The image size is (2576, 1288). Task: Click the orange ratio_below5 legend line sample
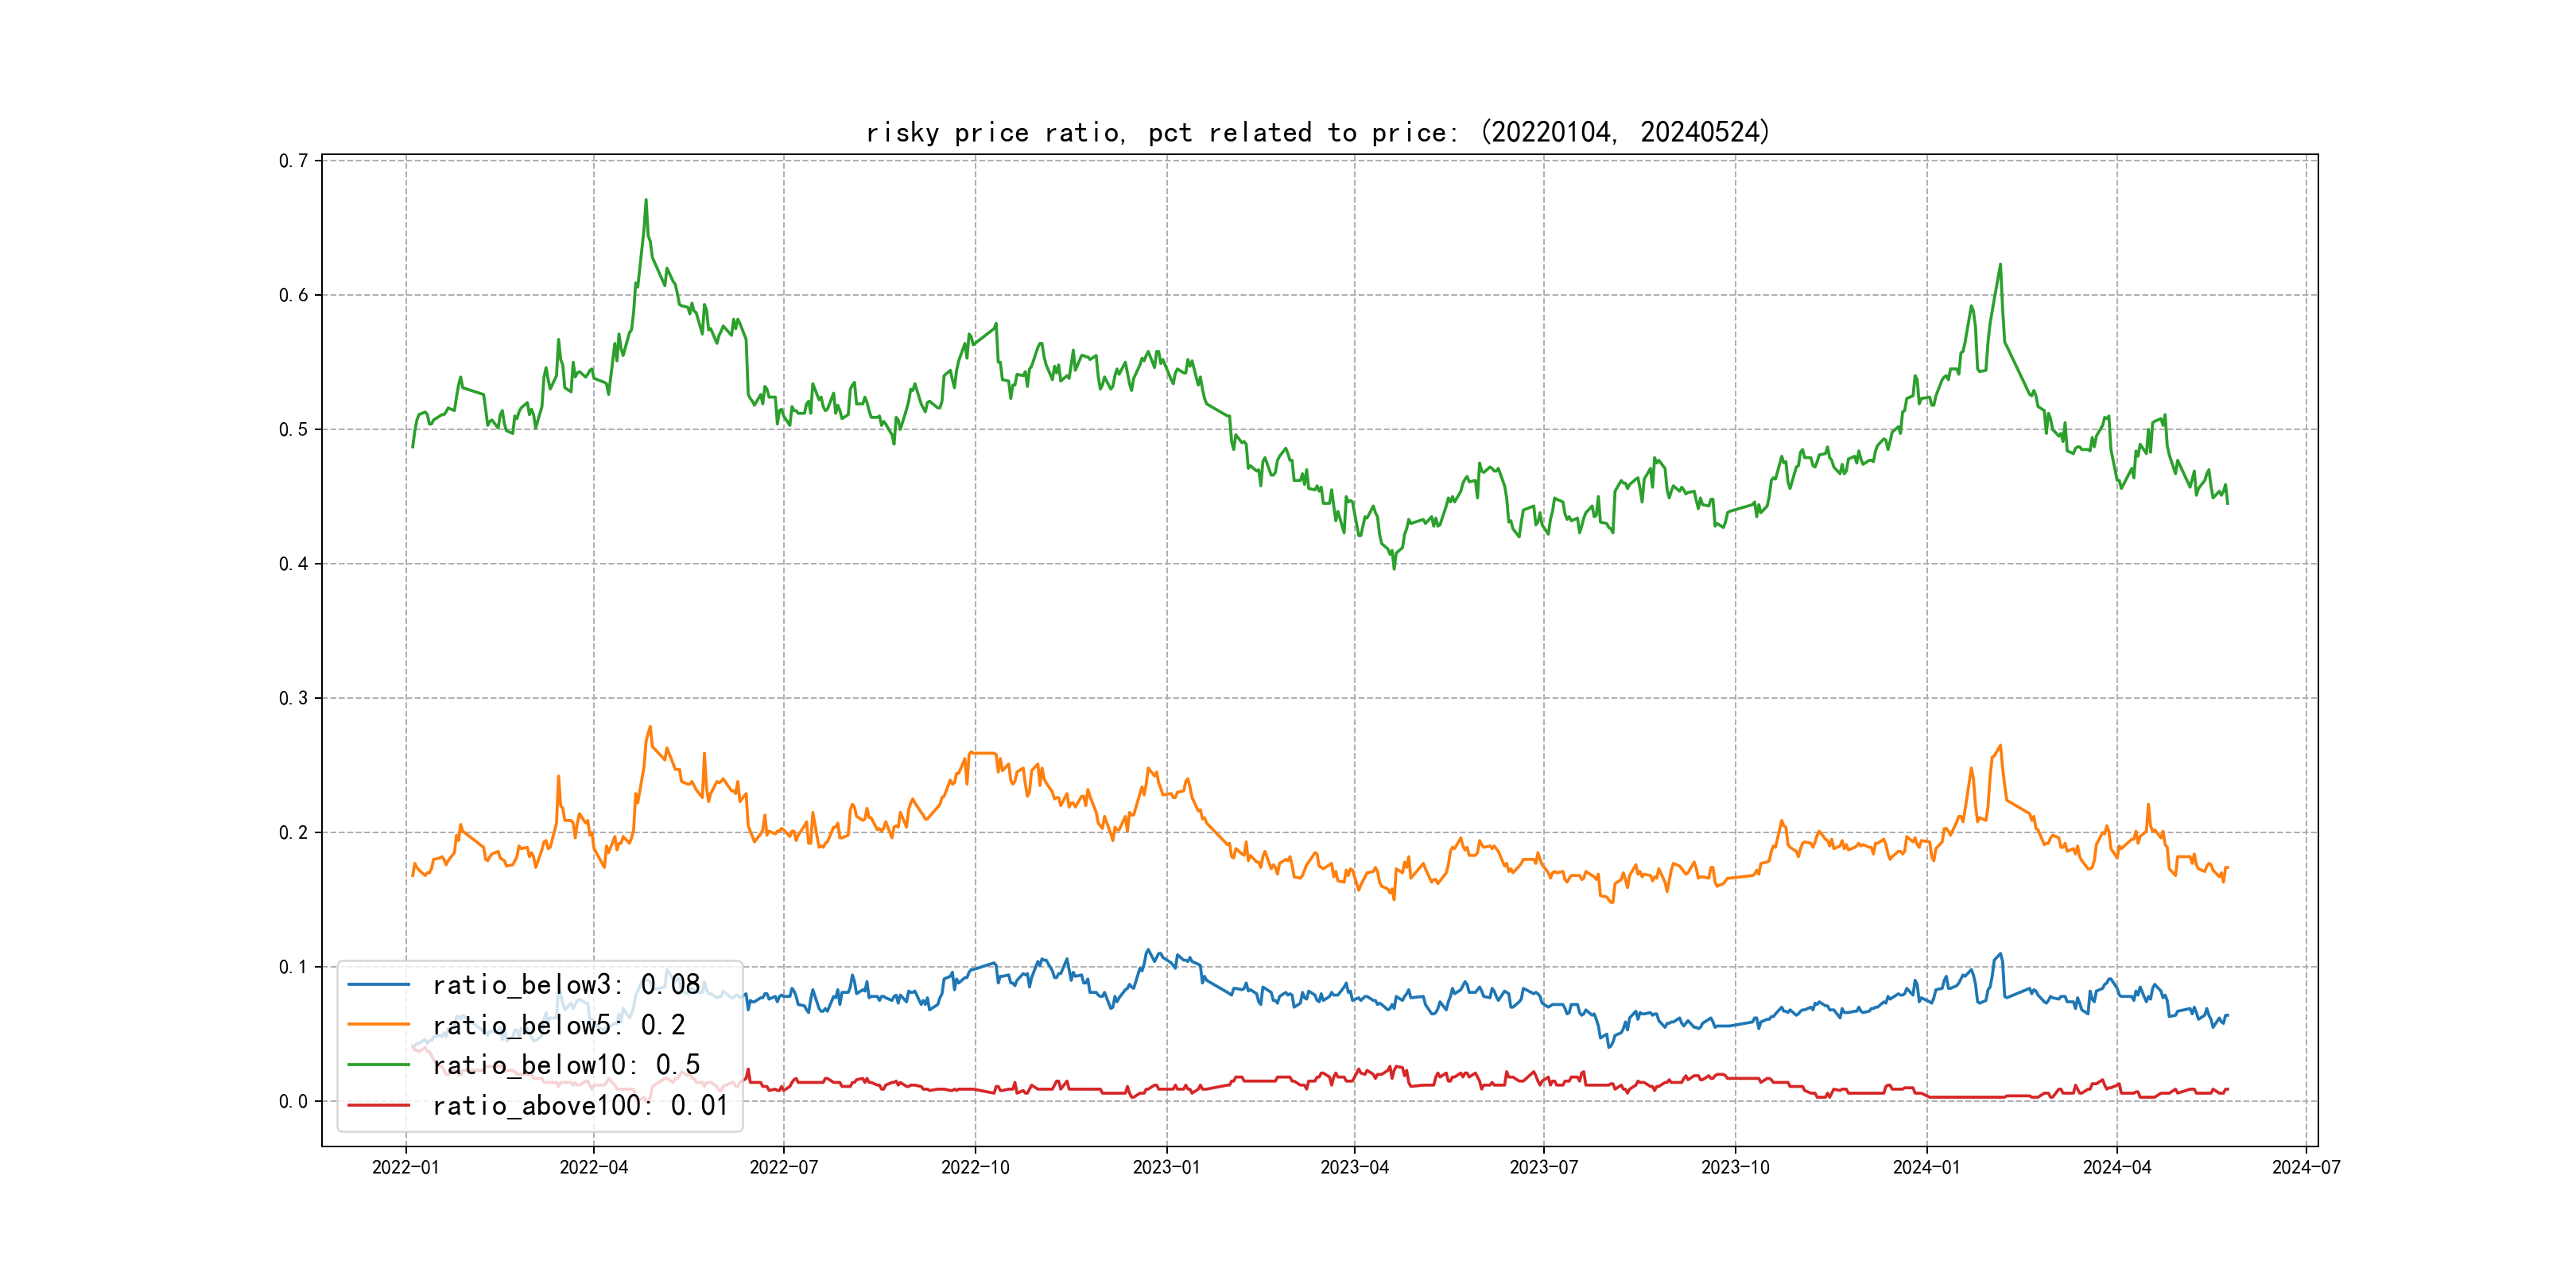[x=378, y=1025]
